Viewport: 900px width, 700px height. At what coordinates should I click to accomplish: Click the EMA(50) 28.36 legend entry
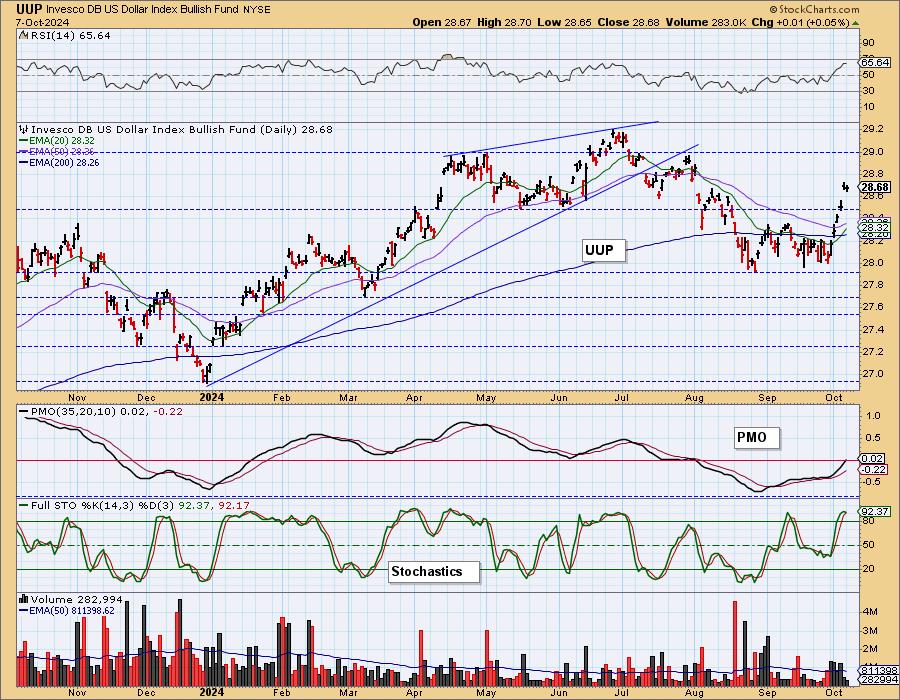click(57, 151)
